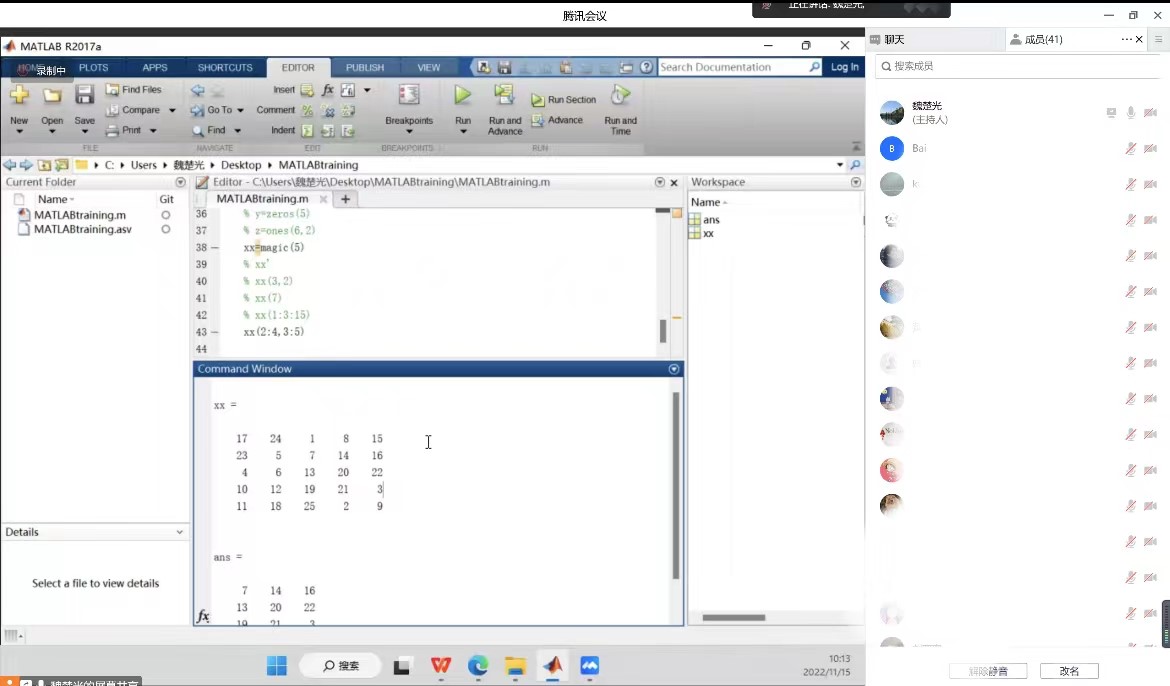Viewport: 1170px width, 686px height.
Task: Toggle microphone icon for member Bai
Action: pos(1131,148)
